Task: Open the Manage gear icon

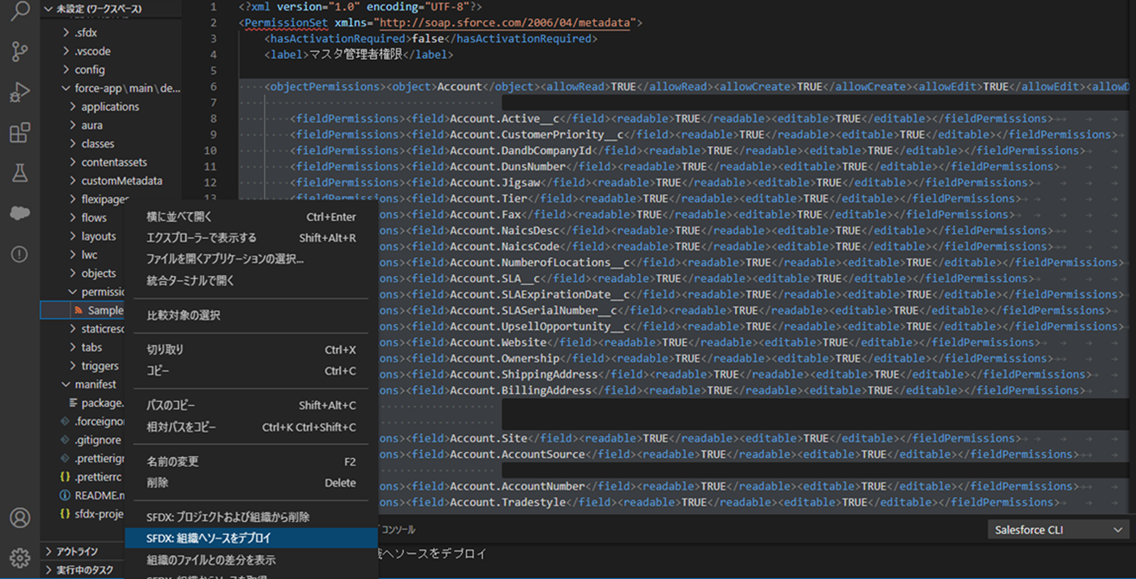Action: pos(20,557)
